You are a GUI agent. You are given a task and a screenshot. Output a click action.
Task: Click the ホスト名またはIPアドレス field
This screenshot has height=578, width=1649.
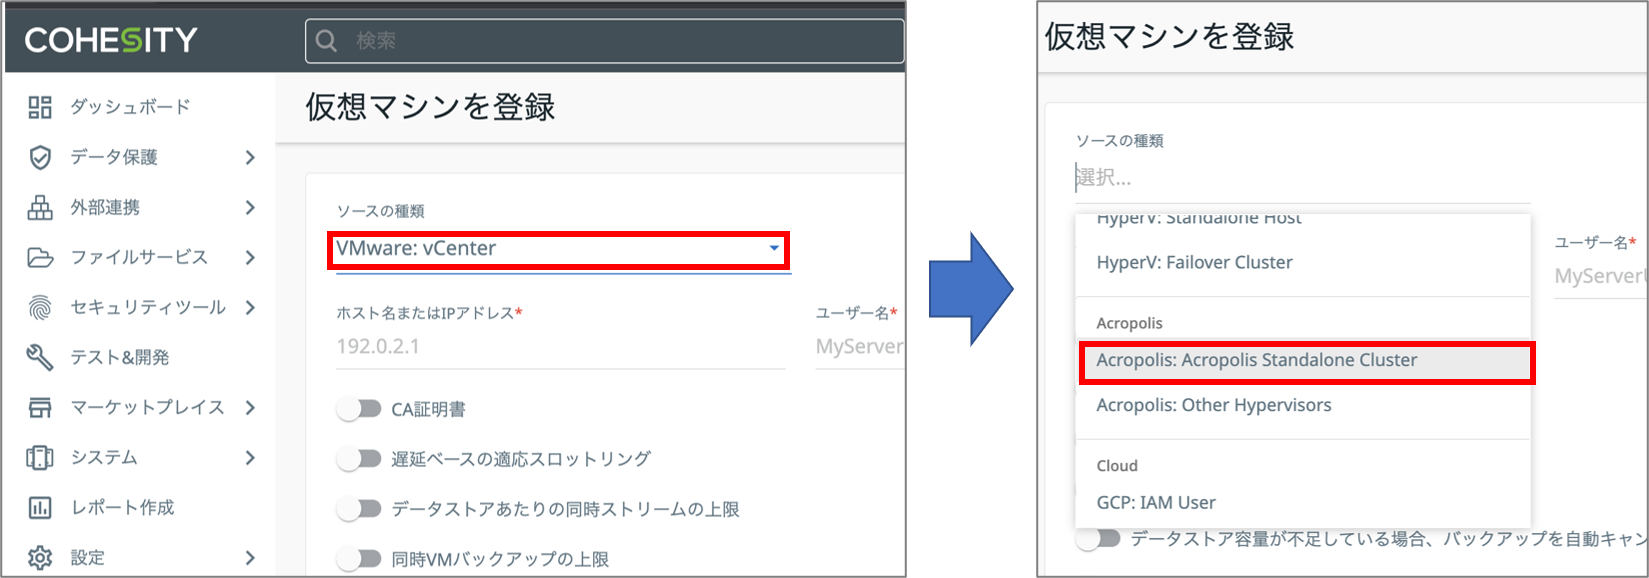pyautogui.click(x=560, y=347)
